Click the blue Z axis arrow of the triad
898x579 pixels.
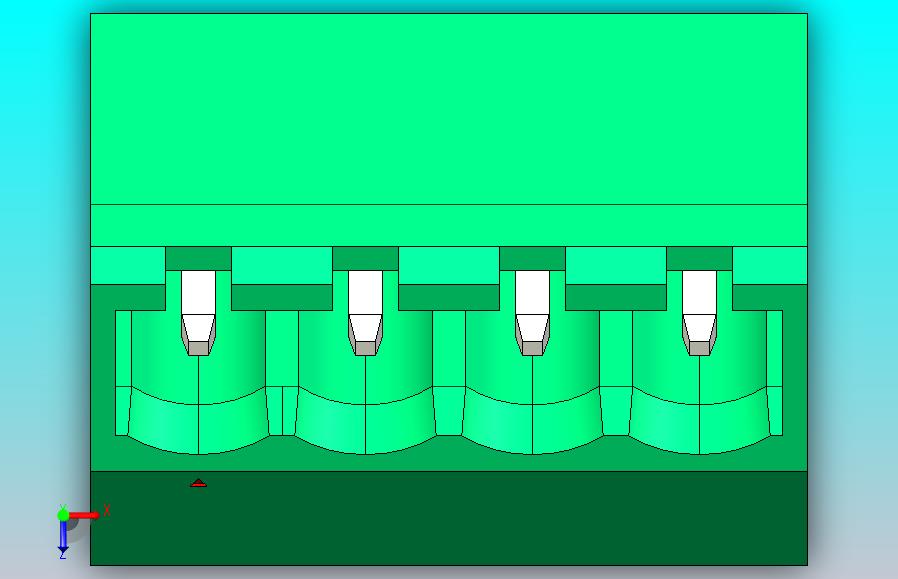63,537
